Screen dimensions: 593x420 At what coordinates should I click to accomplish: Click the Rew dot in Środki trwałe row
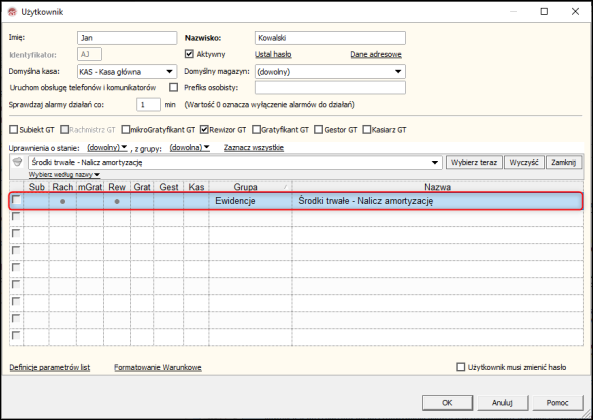(x=117, y=201)
